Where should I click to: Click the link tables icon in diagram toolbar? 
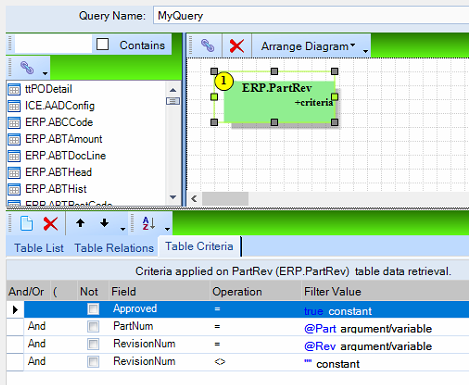point(207,46)
